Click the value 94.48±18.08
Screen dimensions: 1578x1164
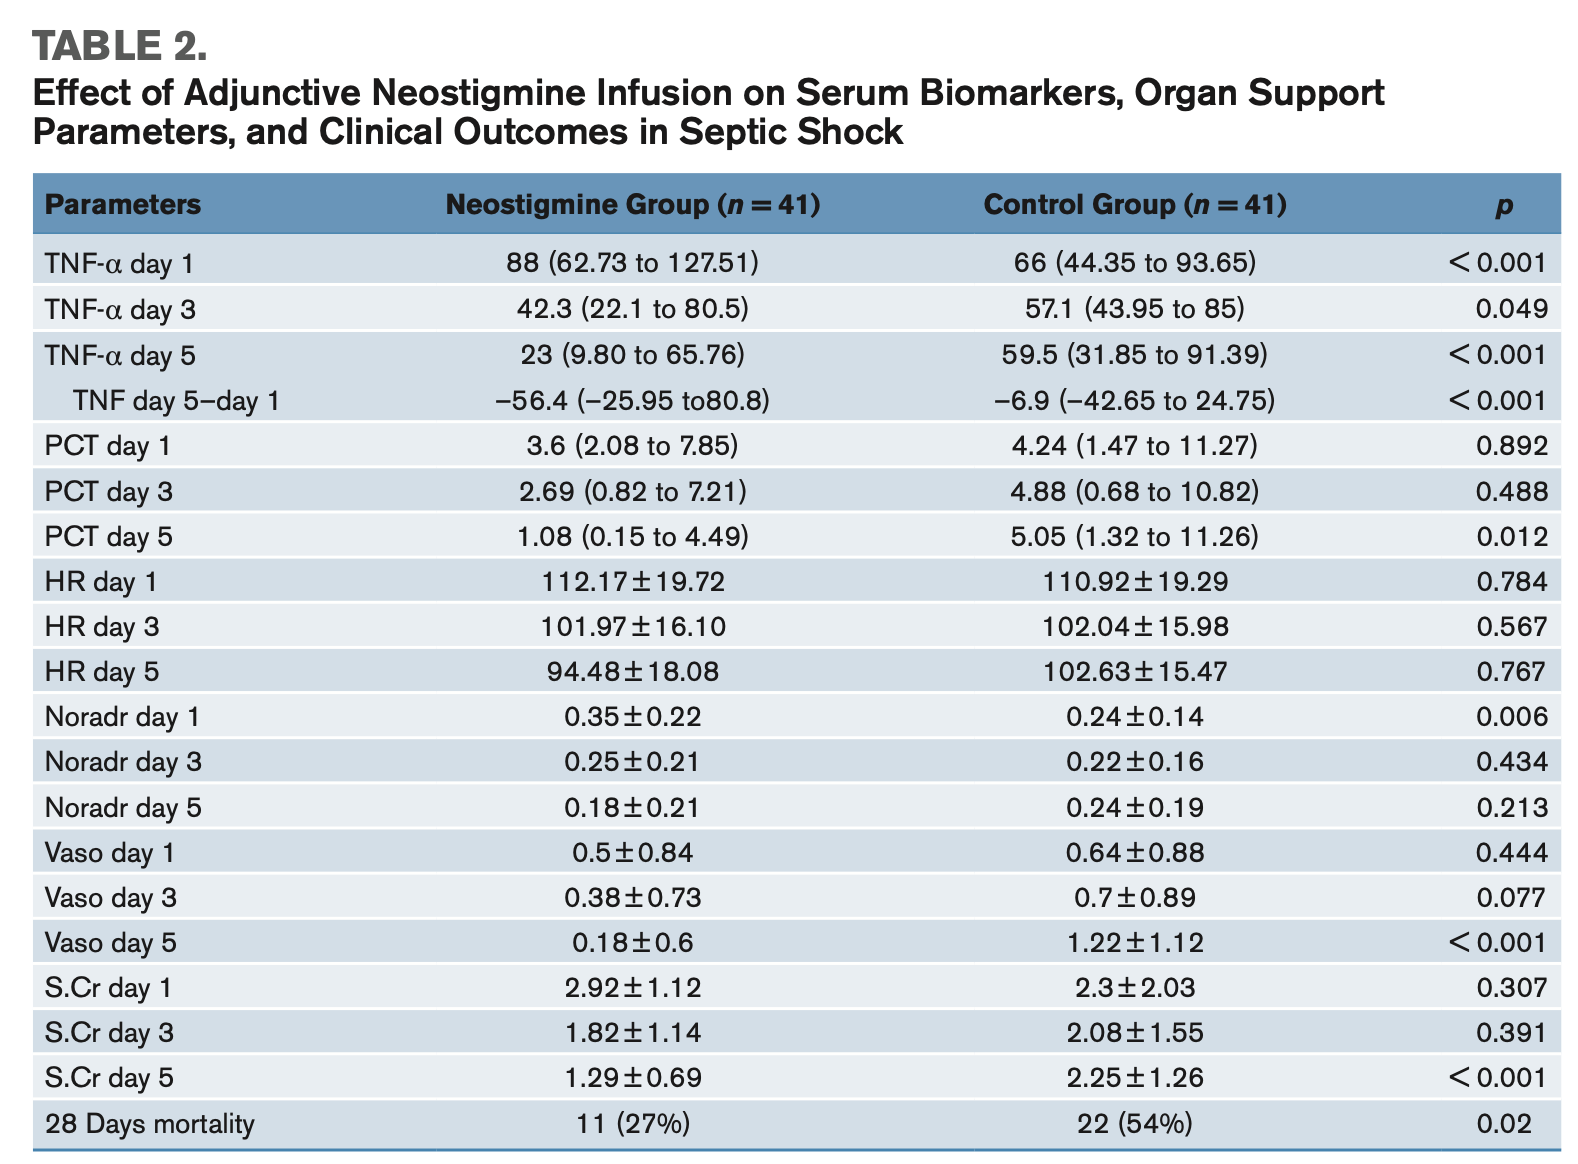(632, 671)
